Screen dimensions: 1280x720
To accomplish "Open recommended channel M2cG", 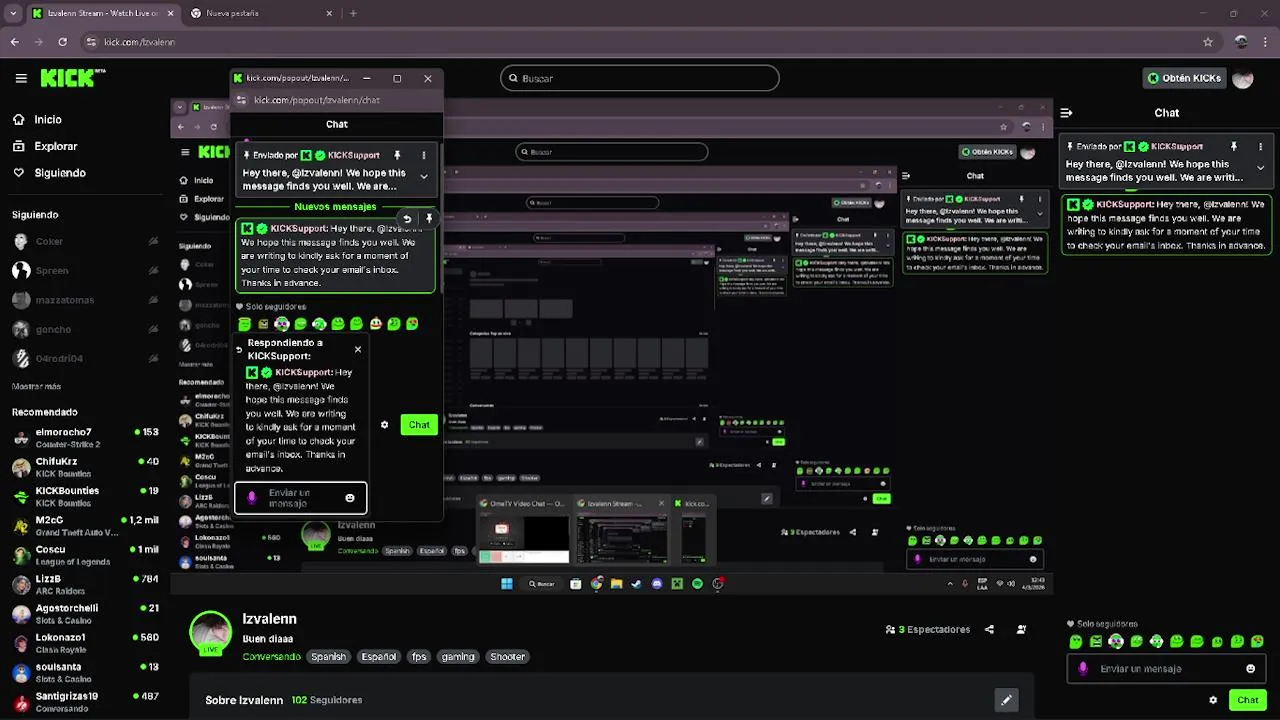I will pyautogui.click(x=85, y=526).
